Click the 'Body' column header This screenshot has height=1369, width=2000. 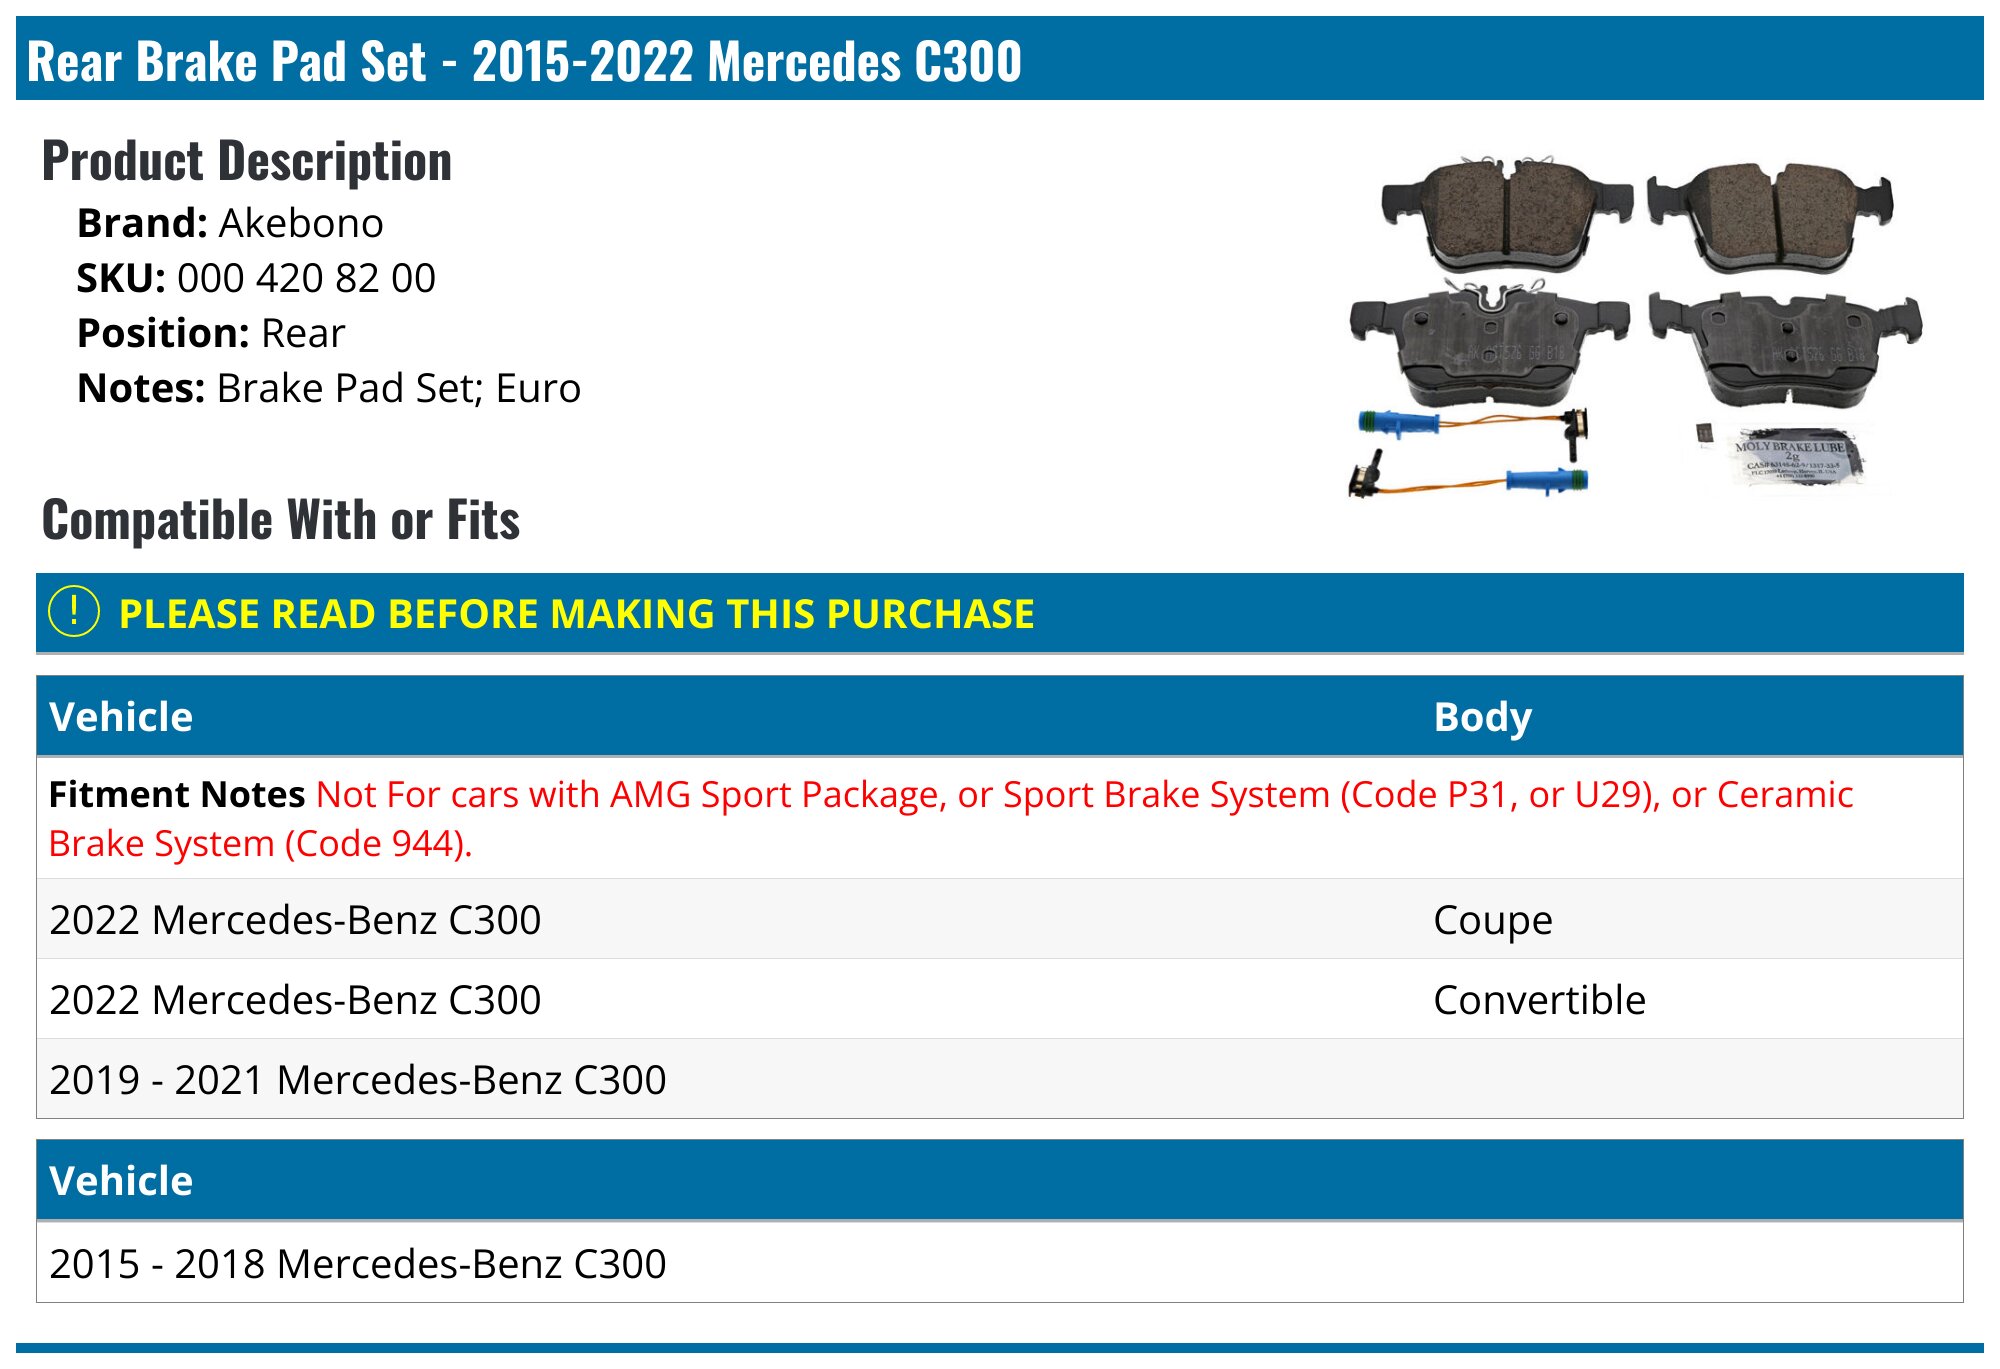point(1482,717)
